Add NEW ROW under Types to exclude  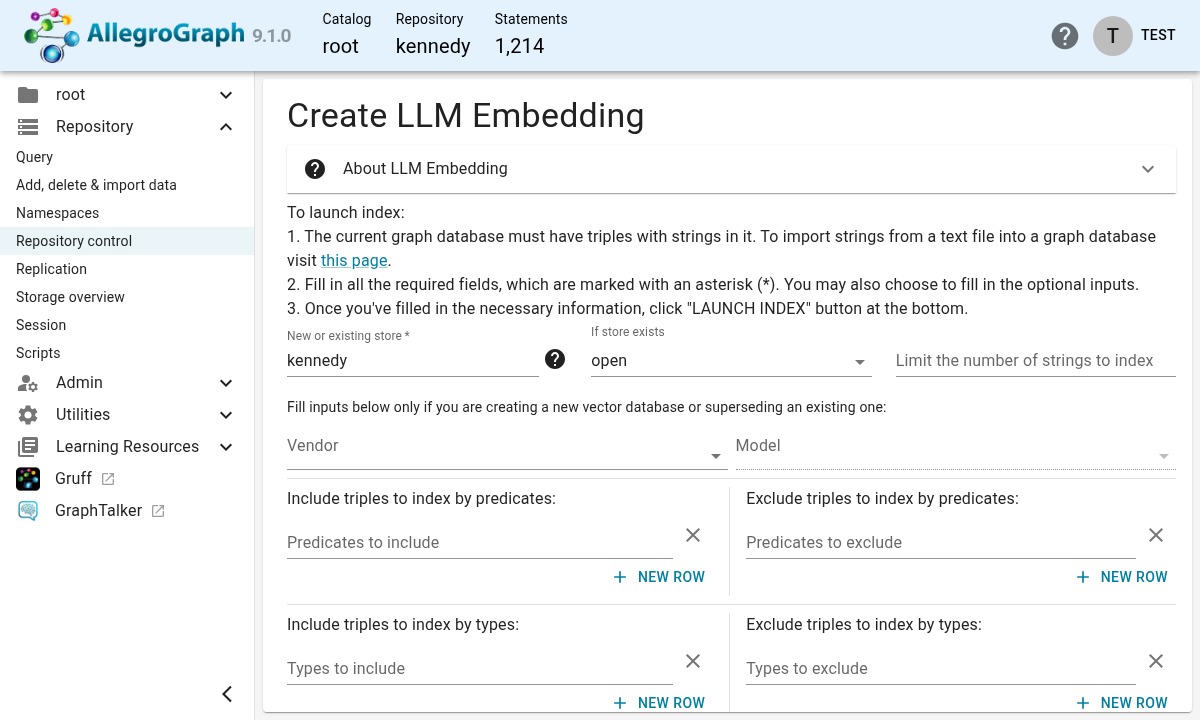tap(1122, 703)
